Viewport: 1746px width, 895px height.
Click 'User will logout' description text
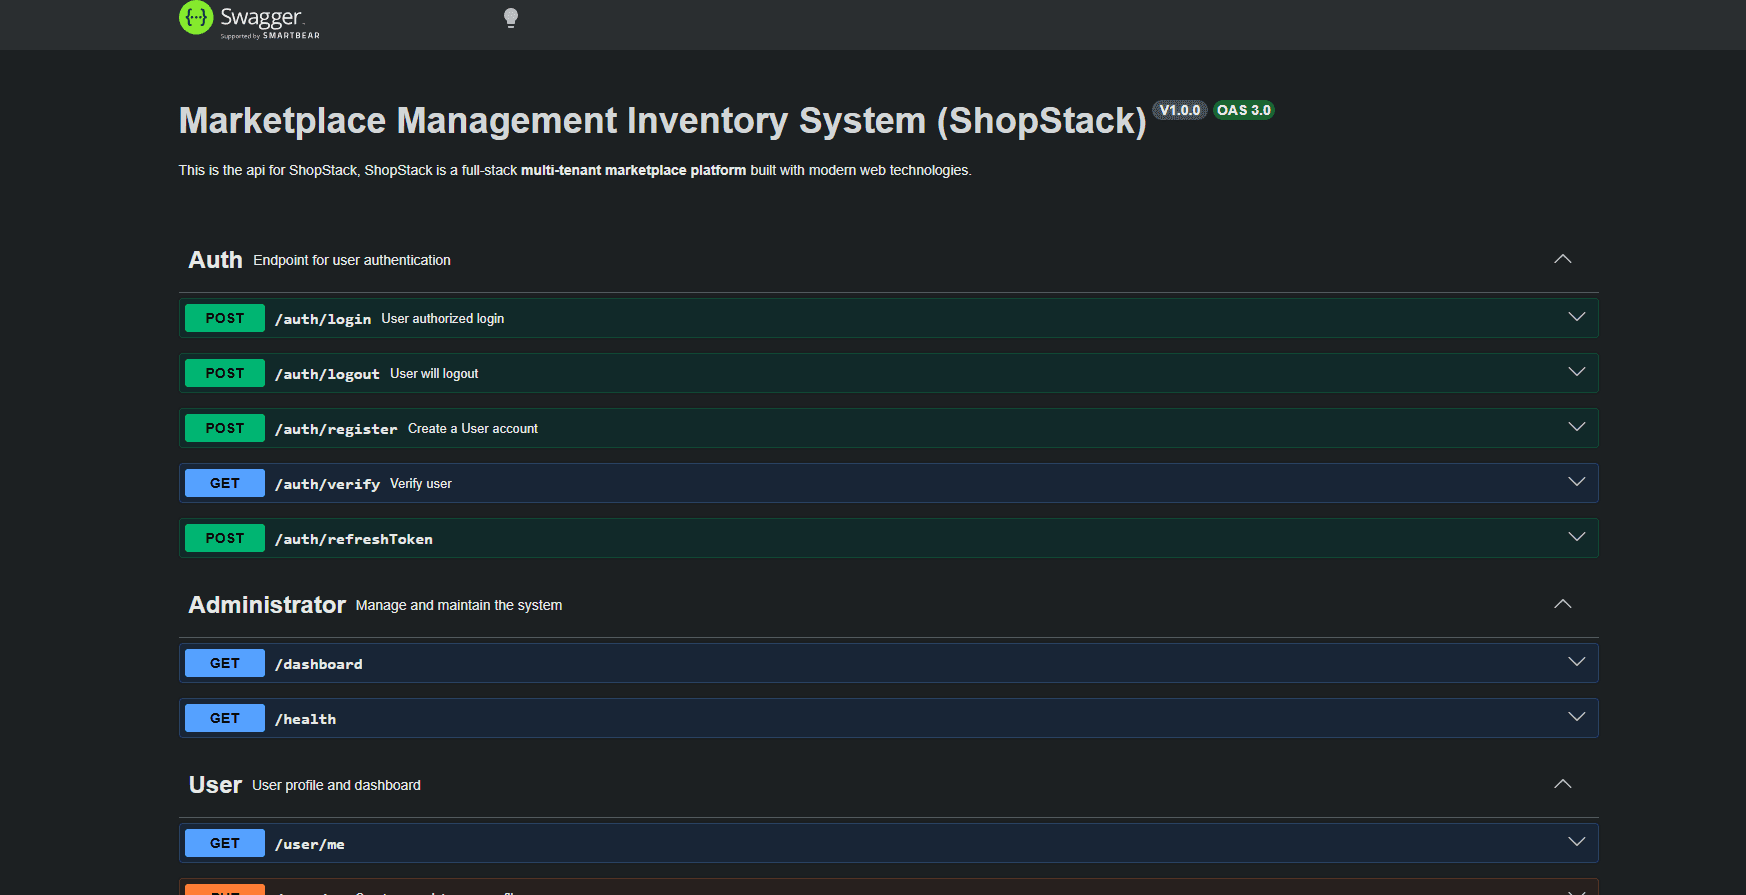[434, 373]
